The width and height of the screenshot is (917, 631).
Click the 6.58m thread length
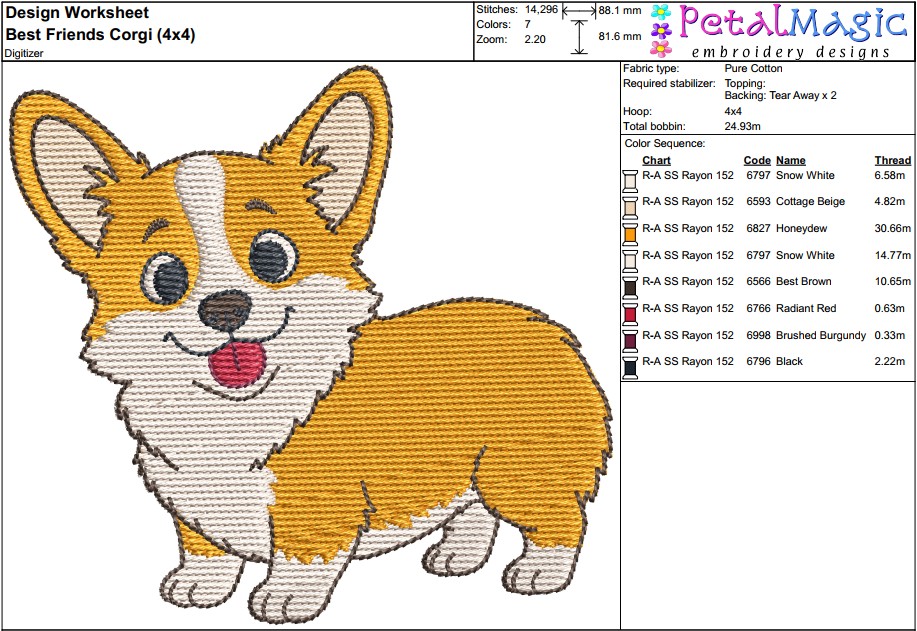point(890,175)
